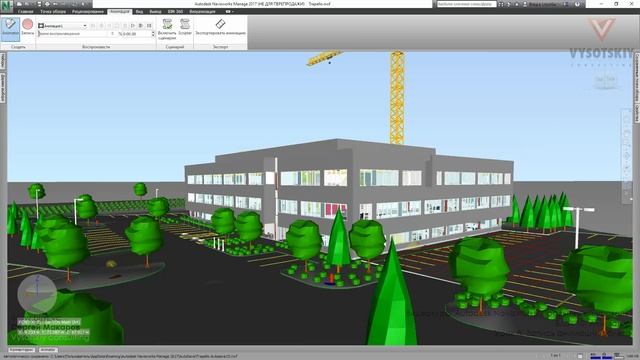Click the Animator tool in the Create panel
The image size is (640, 360).
pyautogui.click(x=10, y=28)
